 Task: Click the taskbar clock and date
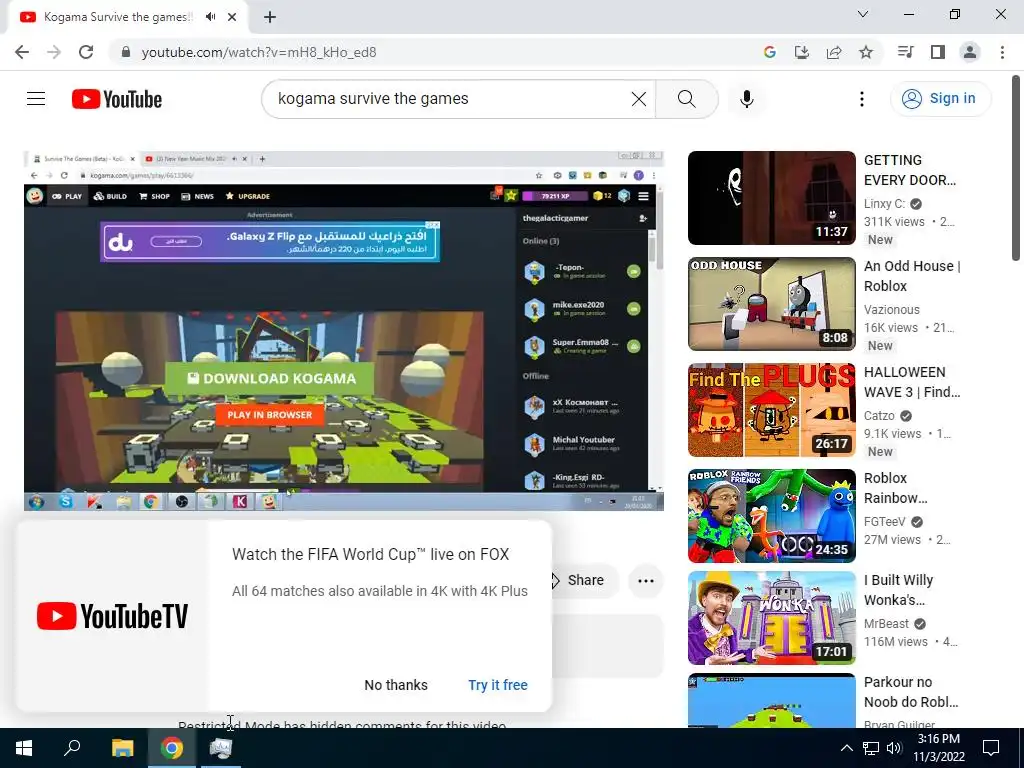[x=938, y=748]
